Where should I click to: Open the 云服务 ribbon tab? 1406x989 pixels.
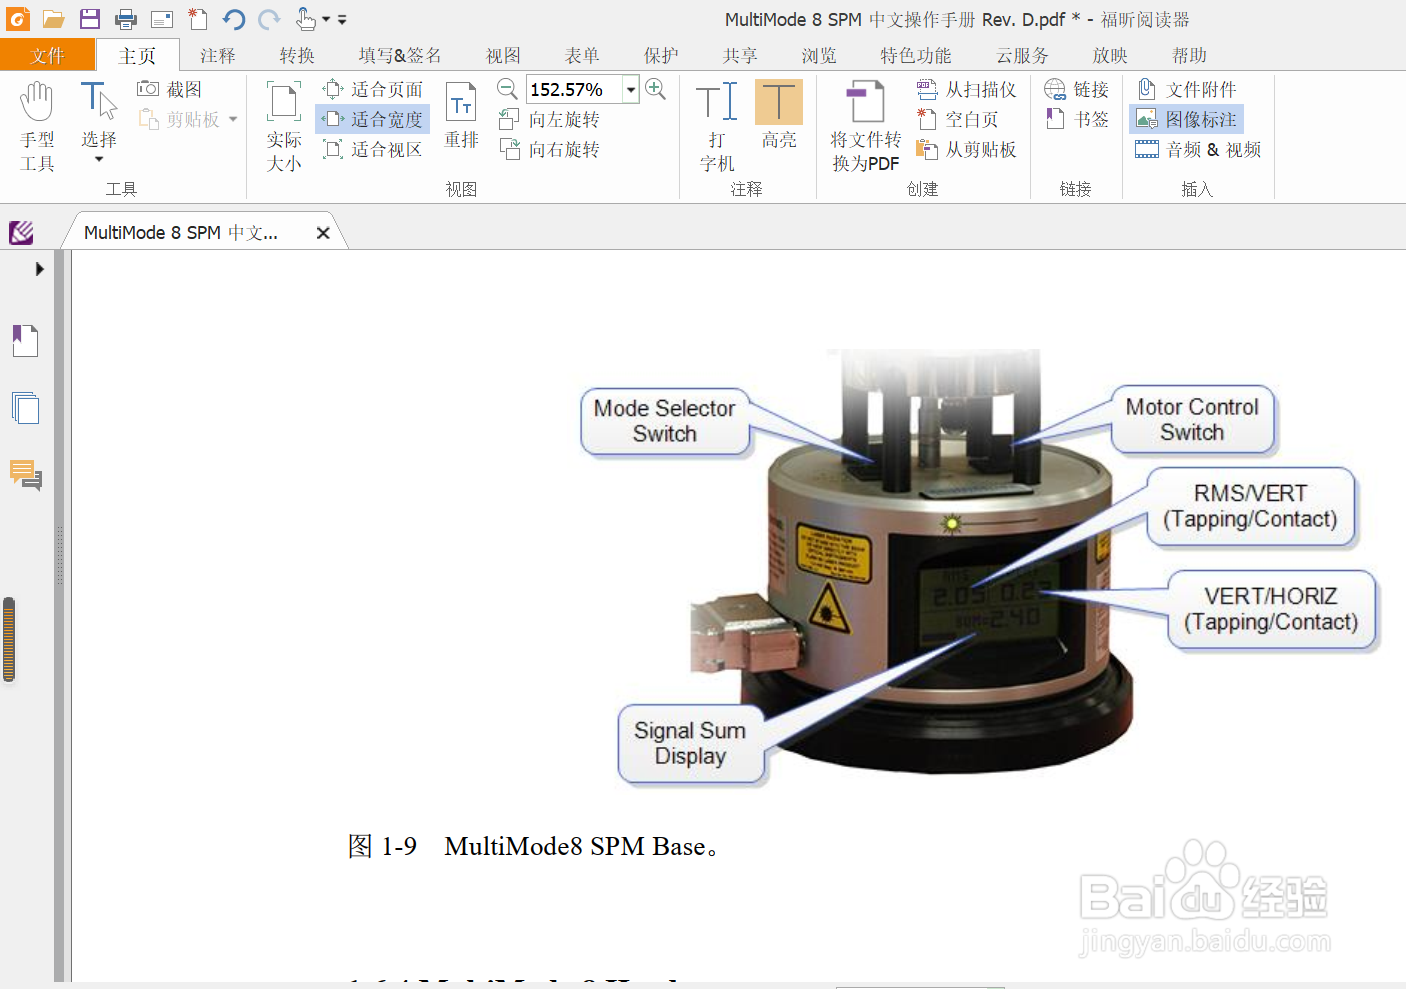[1022, 55]
